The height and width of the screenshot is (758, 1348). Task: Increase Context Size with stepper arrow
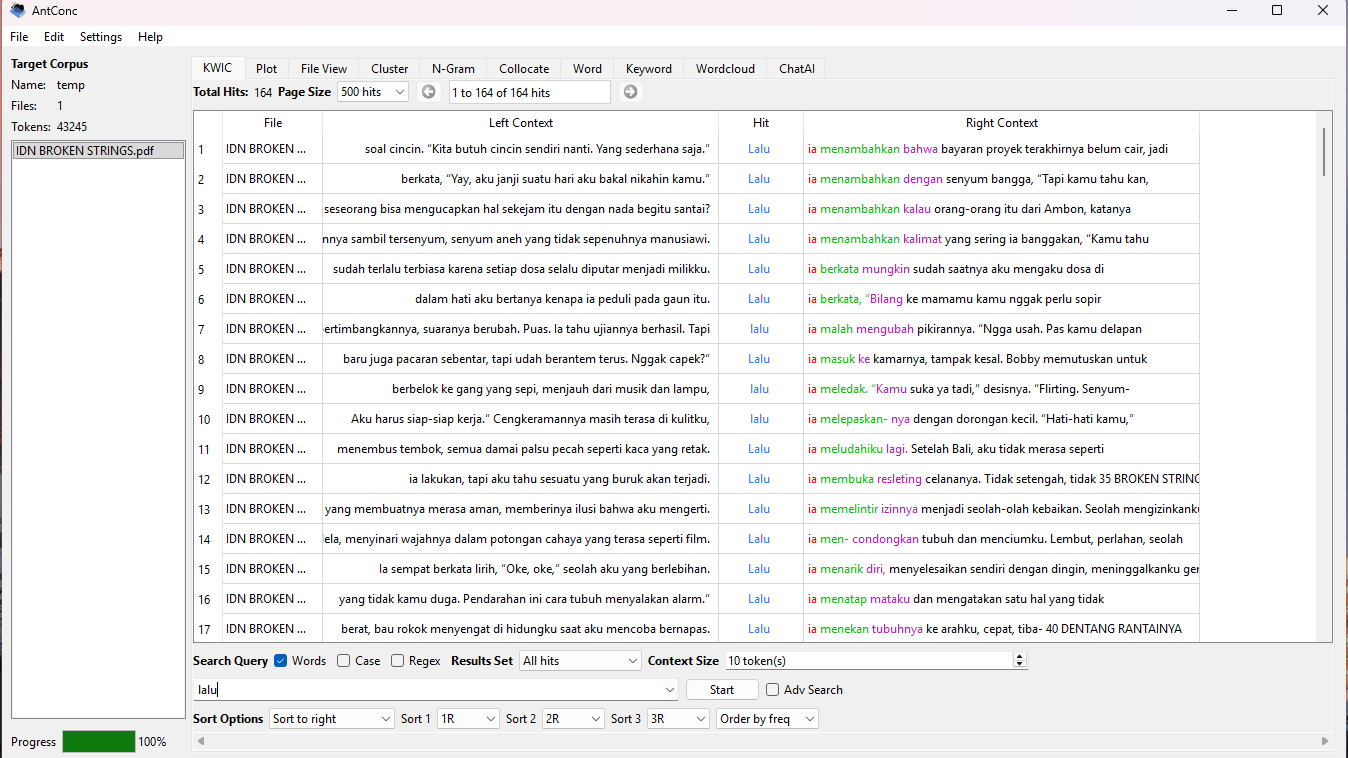point(1019,657)
